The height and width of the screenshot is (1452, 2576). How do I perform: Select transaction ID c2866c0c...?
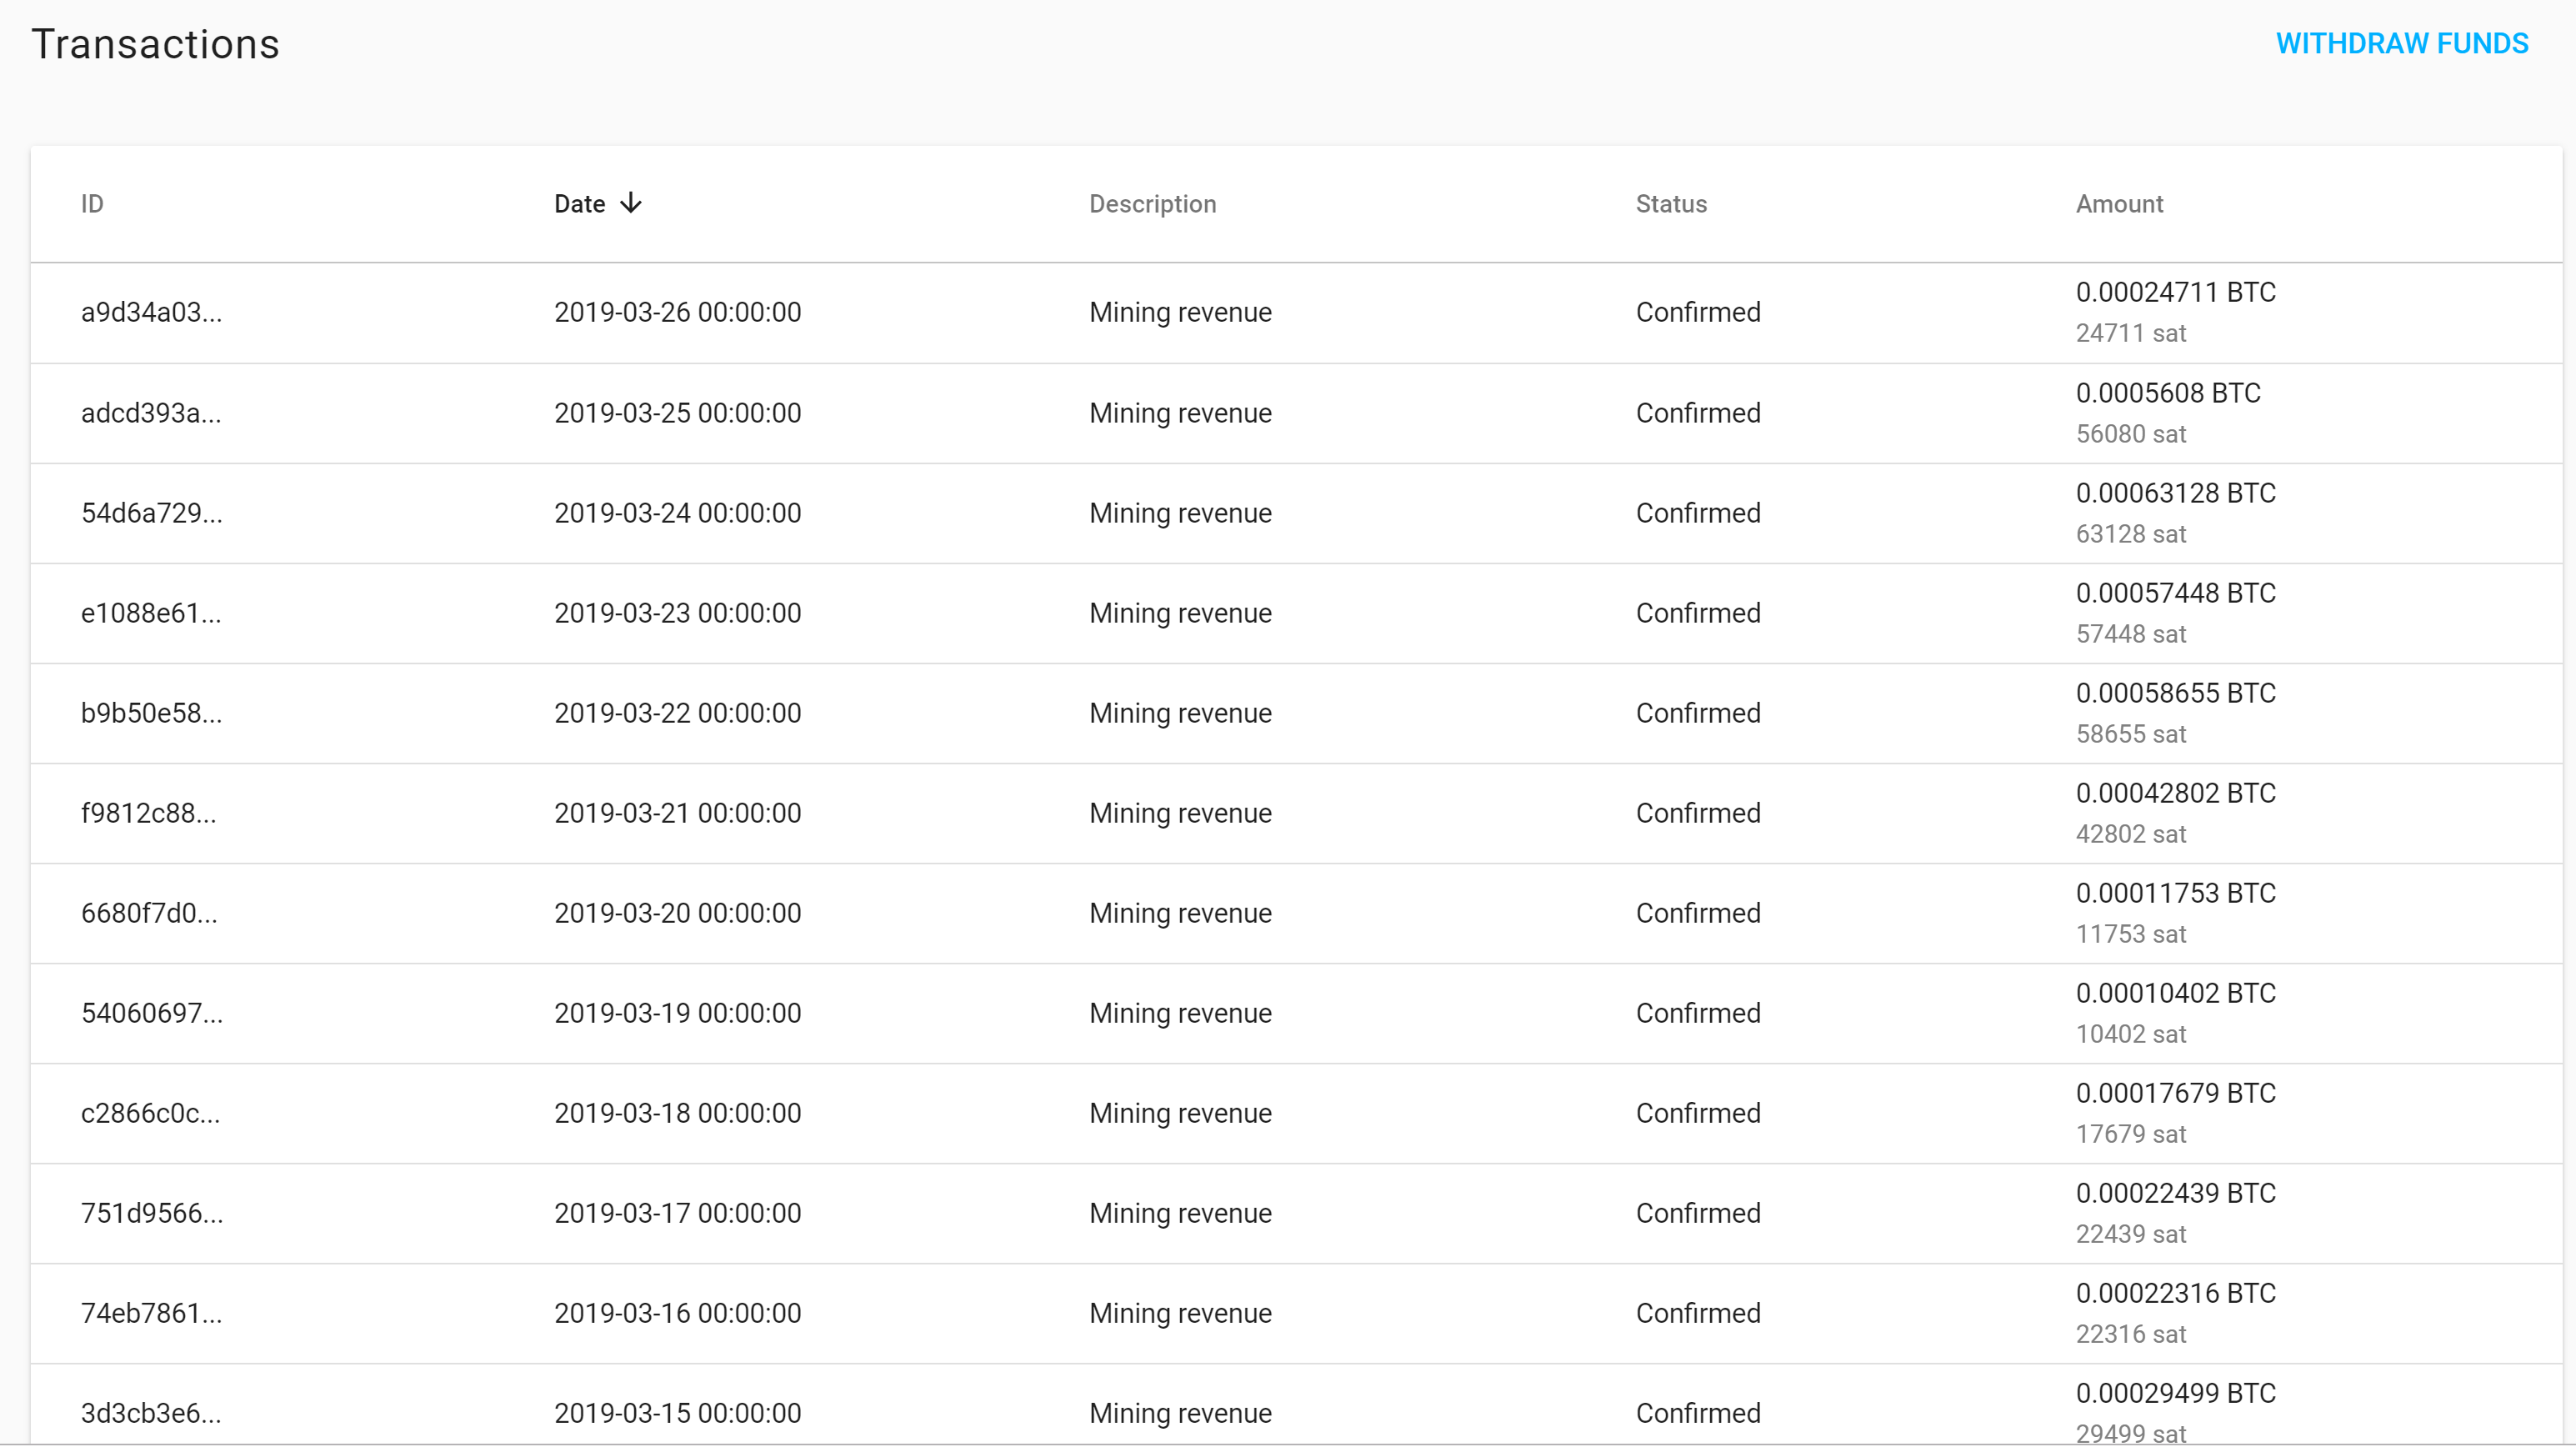[150, 1113]
